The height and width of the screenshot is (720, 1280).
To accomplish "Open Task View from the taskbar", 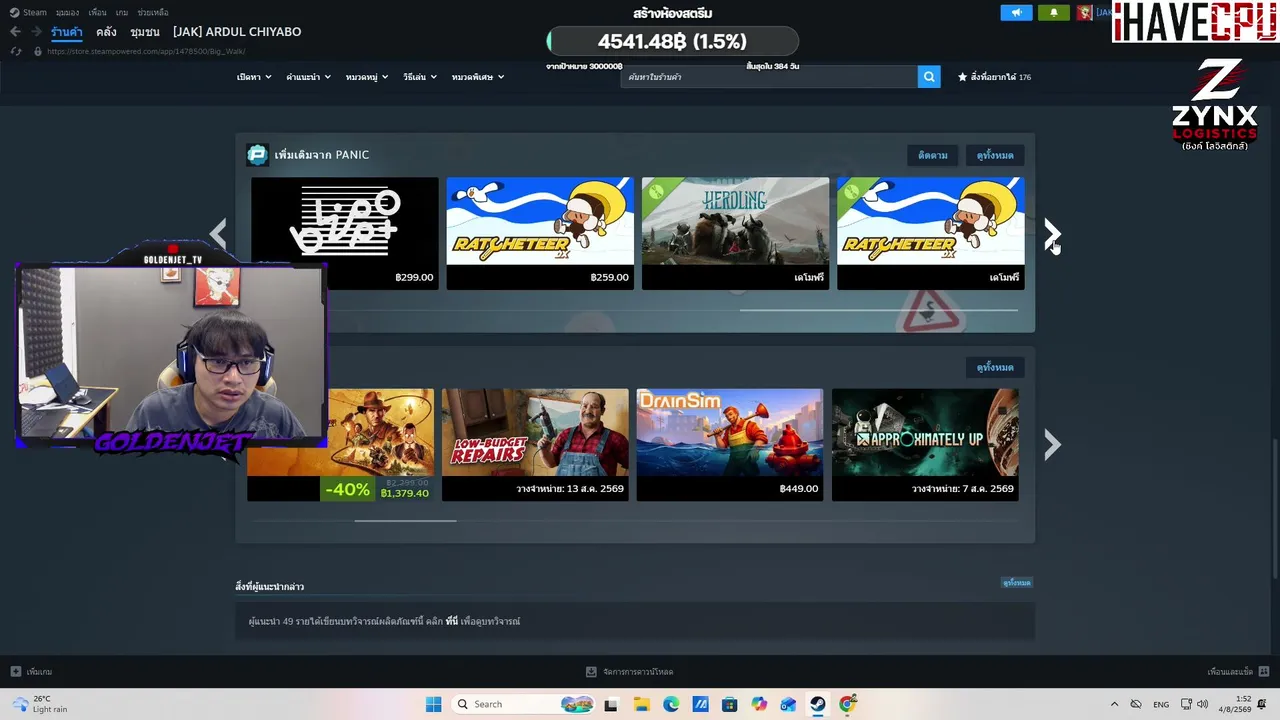I will [x=611, y=704].
